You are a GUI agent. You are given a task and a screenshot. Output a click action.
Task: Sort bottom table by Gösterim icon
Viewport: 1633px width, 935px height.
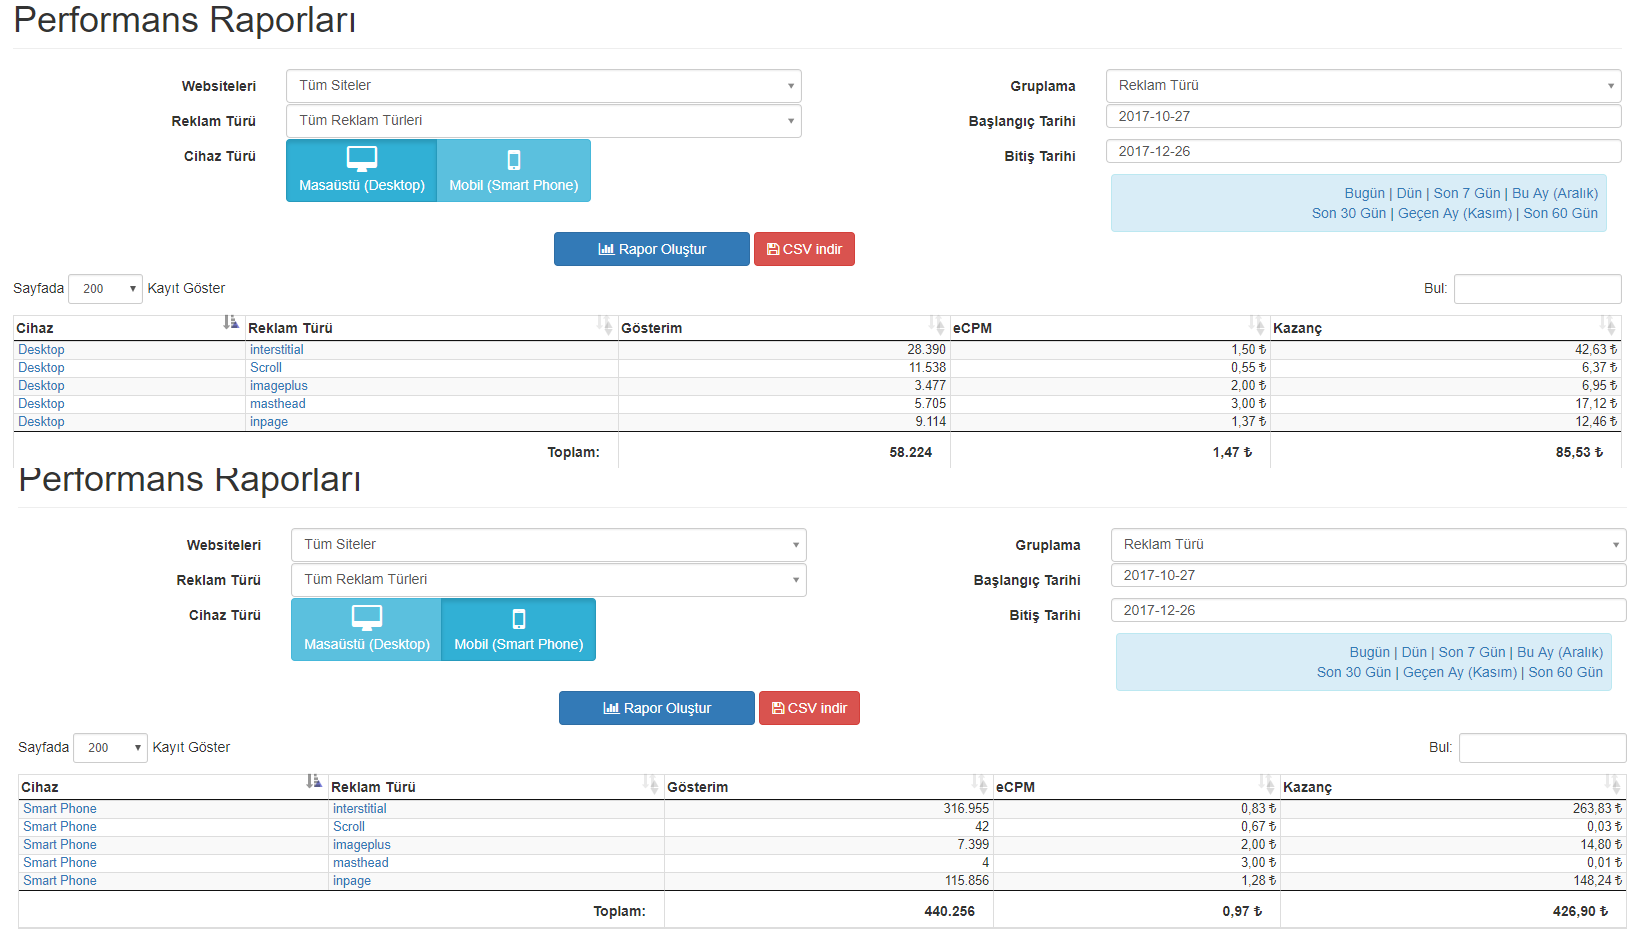point(979,782)
